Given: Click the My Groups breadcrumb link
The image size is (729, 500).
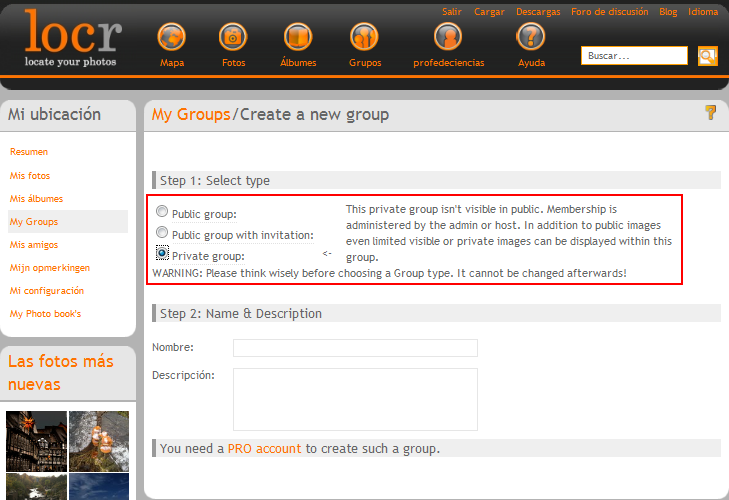Looking at the screenshot, I should [x=191, y=114].
